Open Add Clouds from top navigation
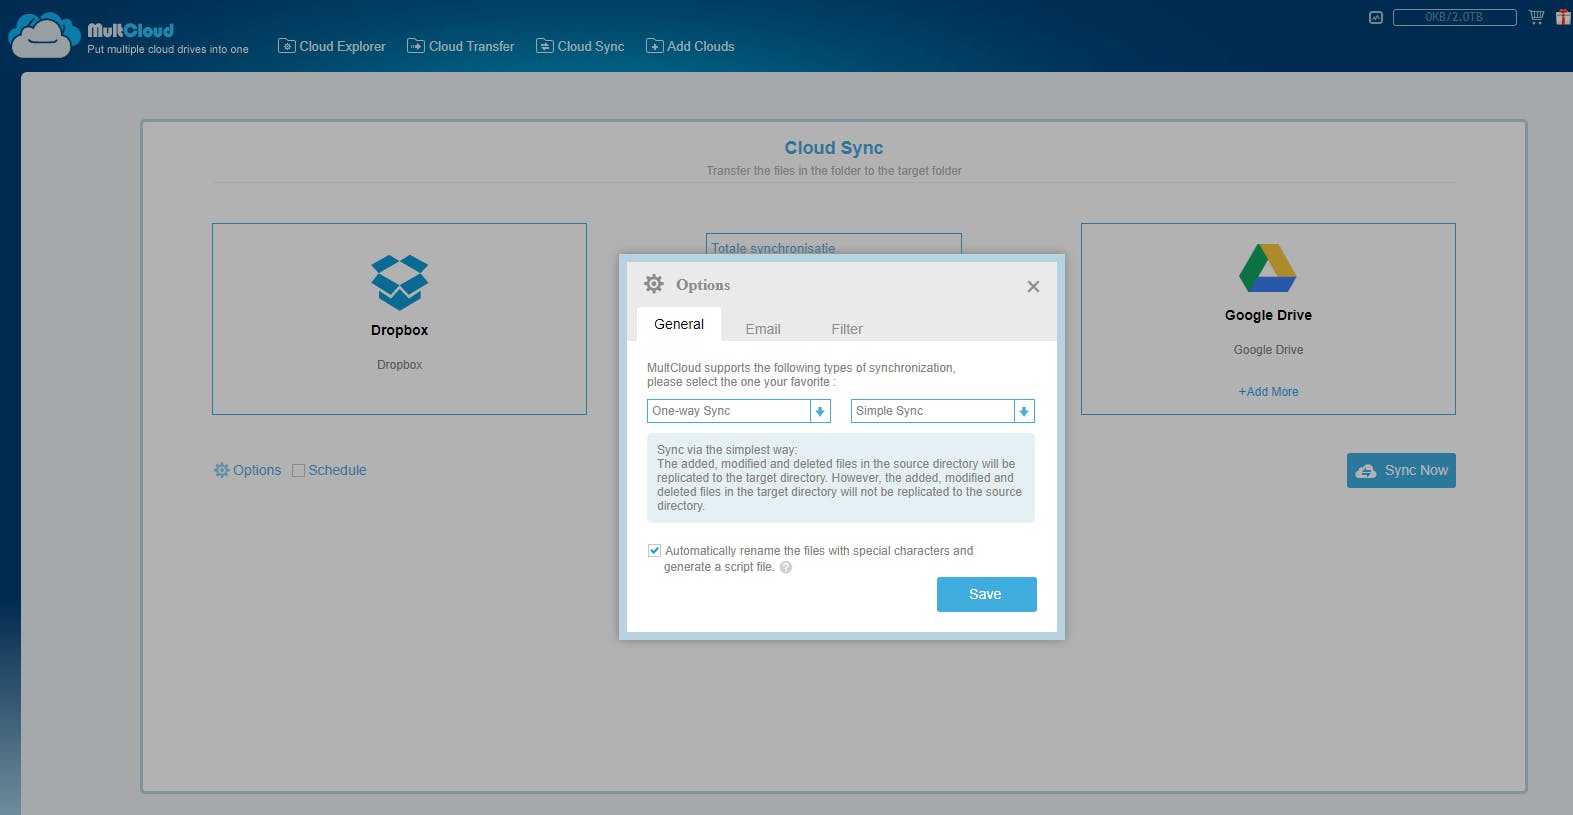1573x815 pixels. (690, 46)
